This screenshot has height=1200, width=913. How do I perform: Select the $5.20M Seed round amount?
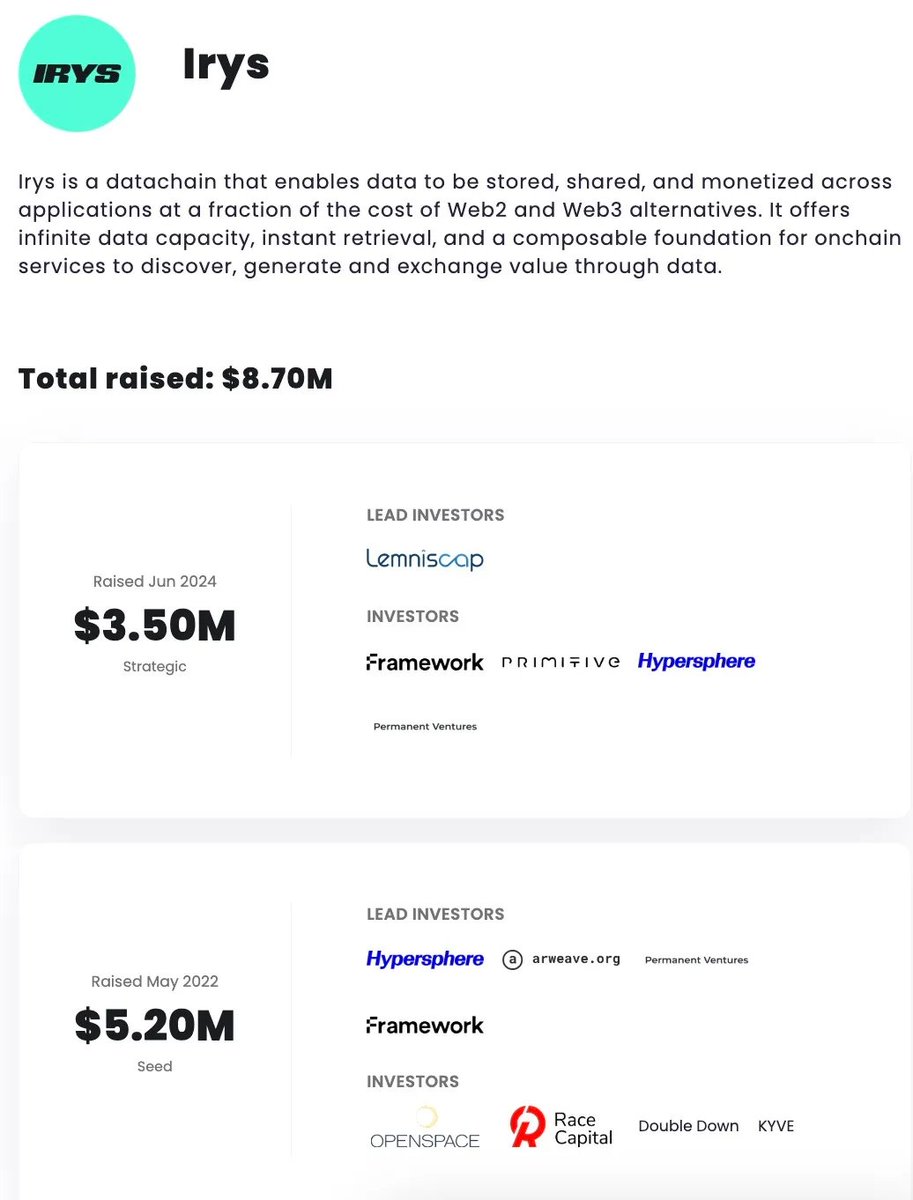[x=155, y=1026]
